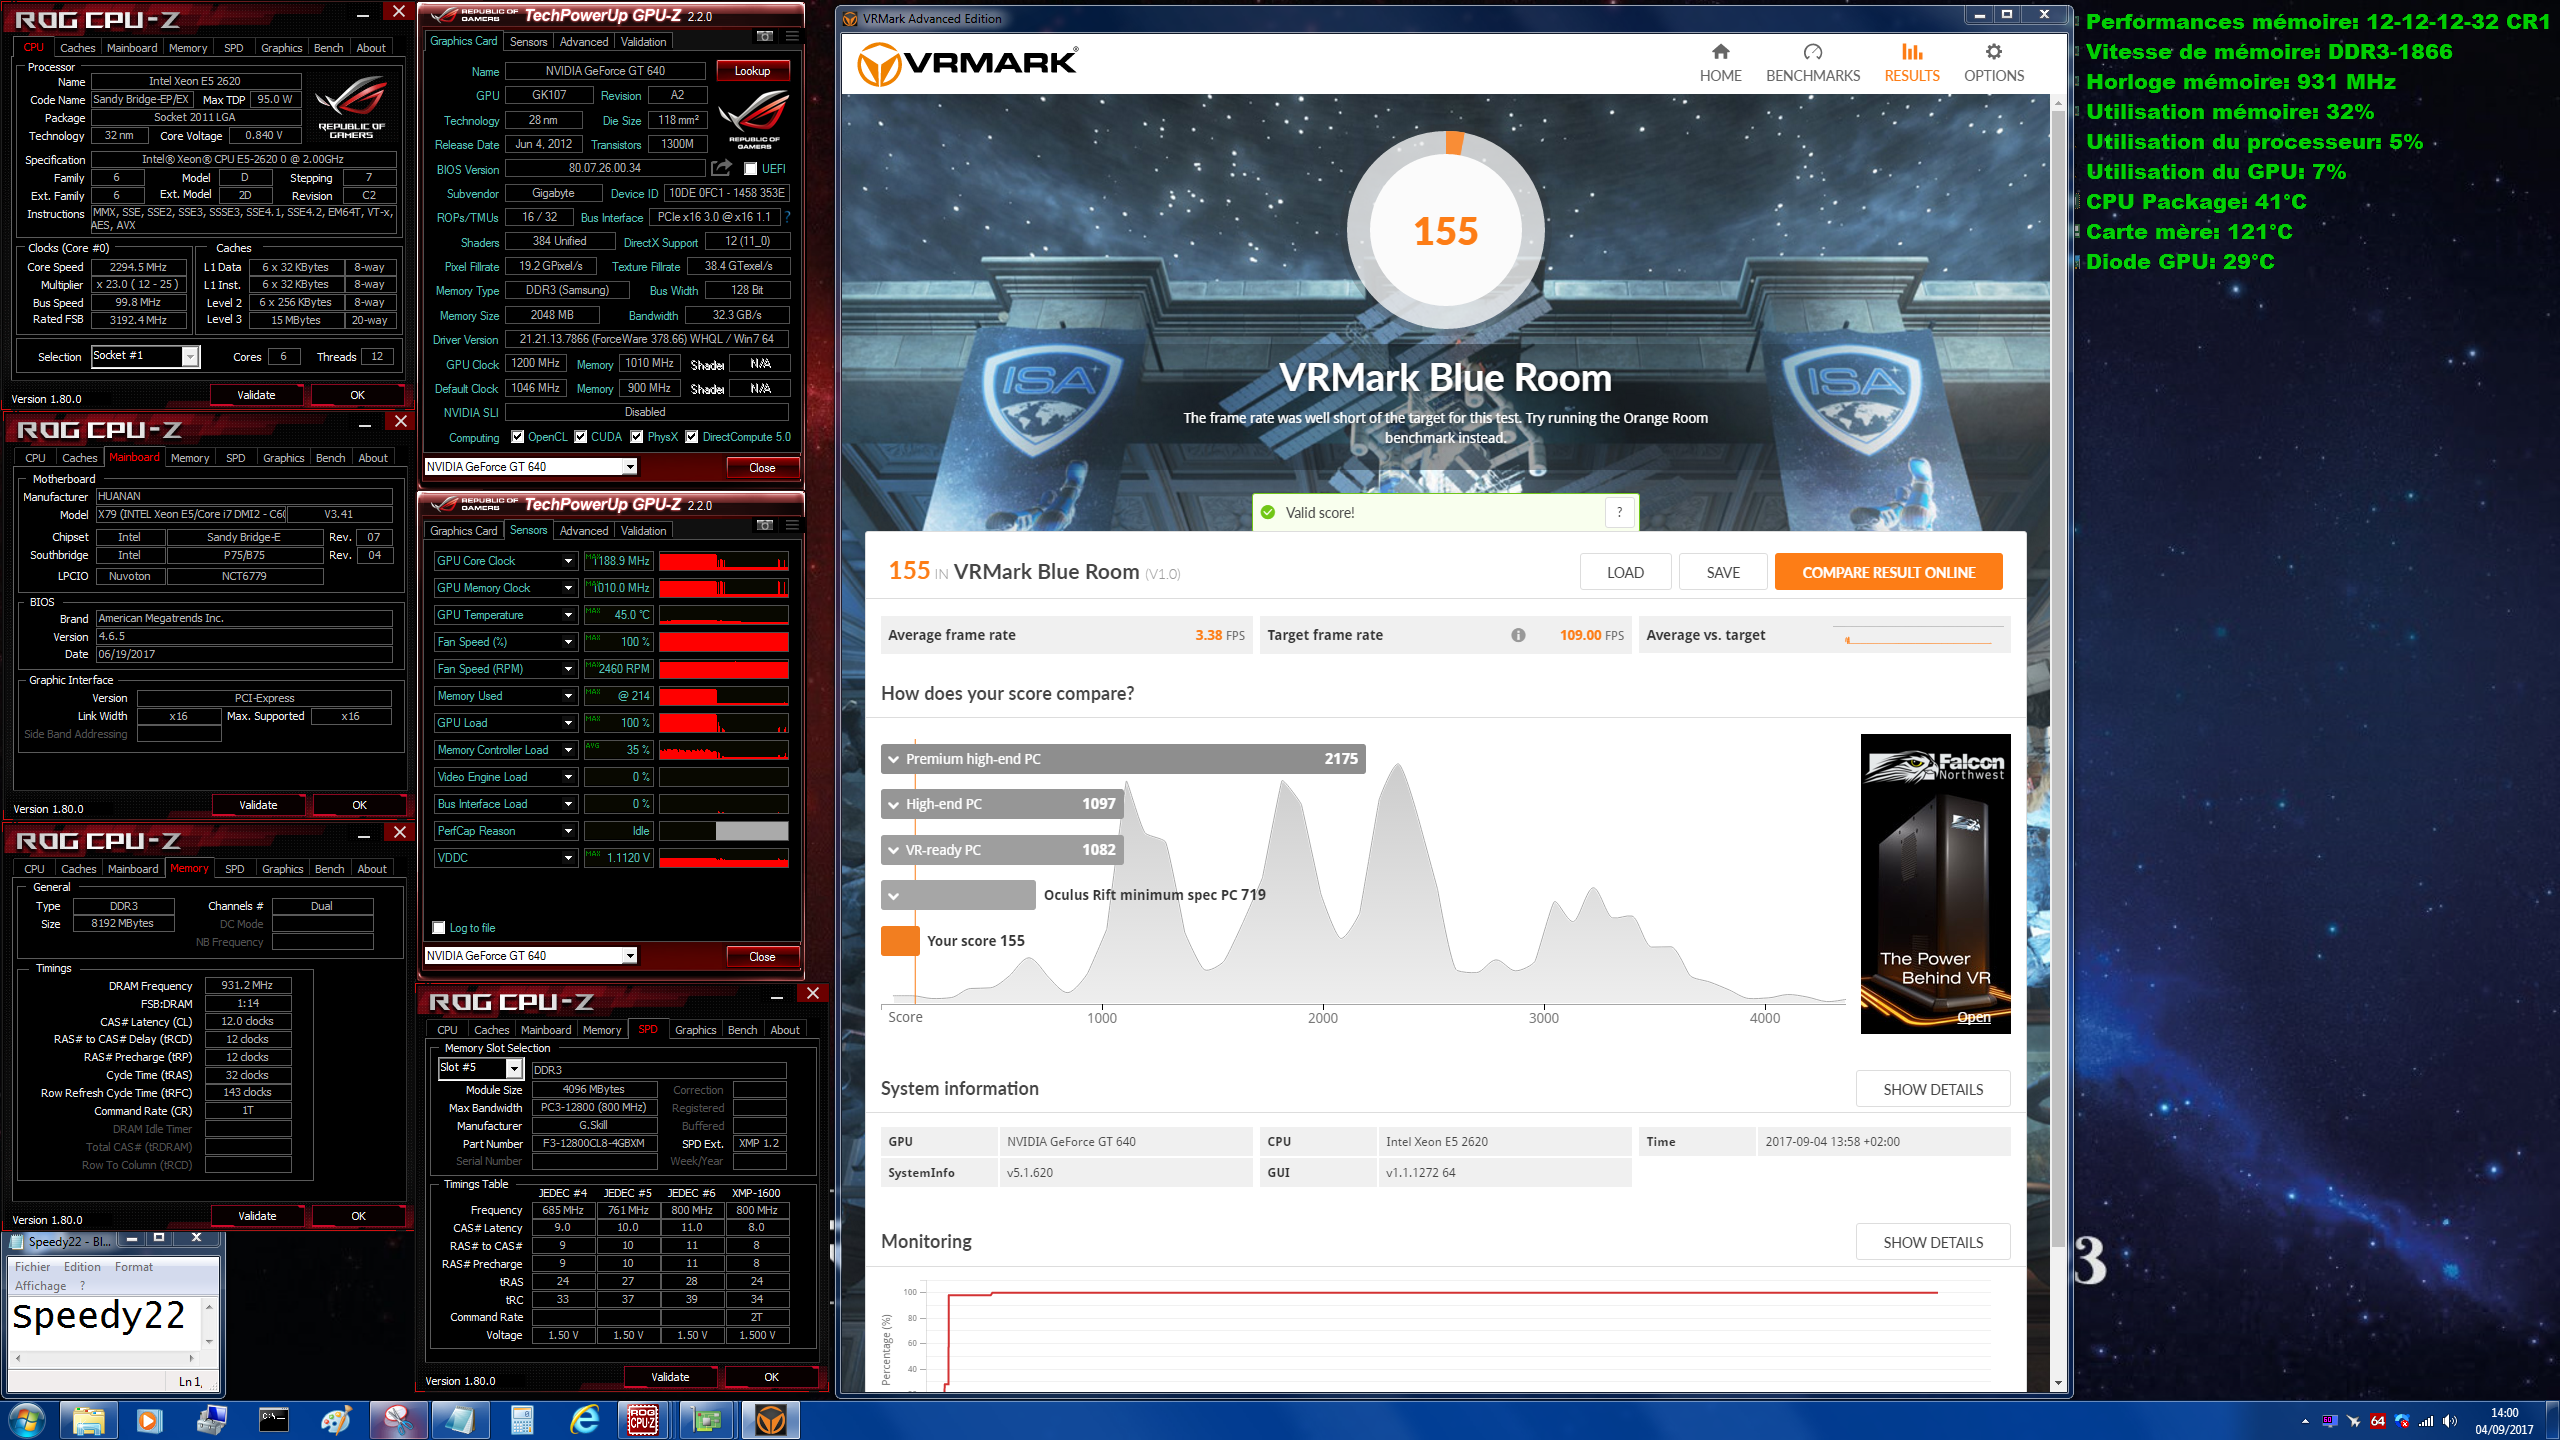Toggle the OpenCL checkbox
Viewport: 2560px width, 1440px height.
(517, 436)
